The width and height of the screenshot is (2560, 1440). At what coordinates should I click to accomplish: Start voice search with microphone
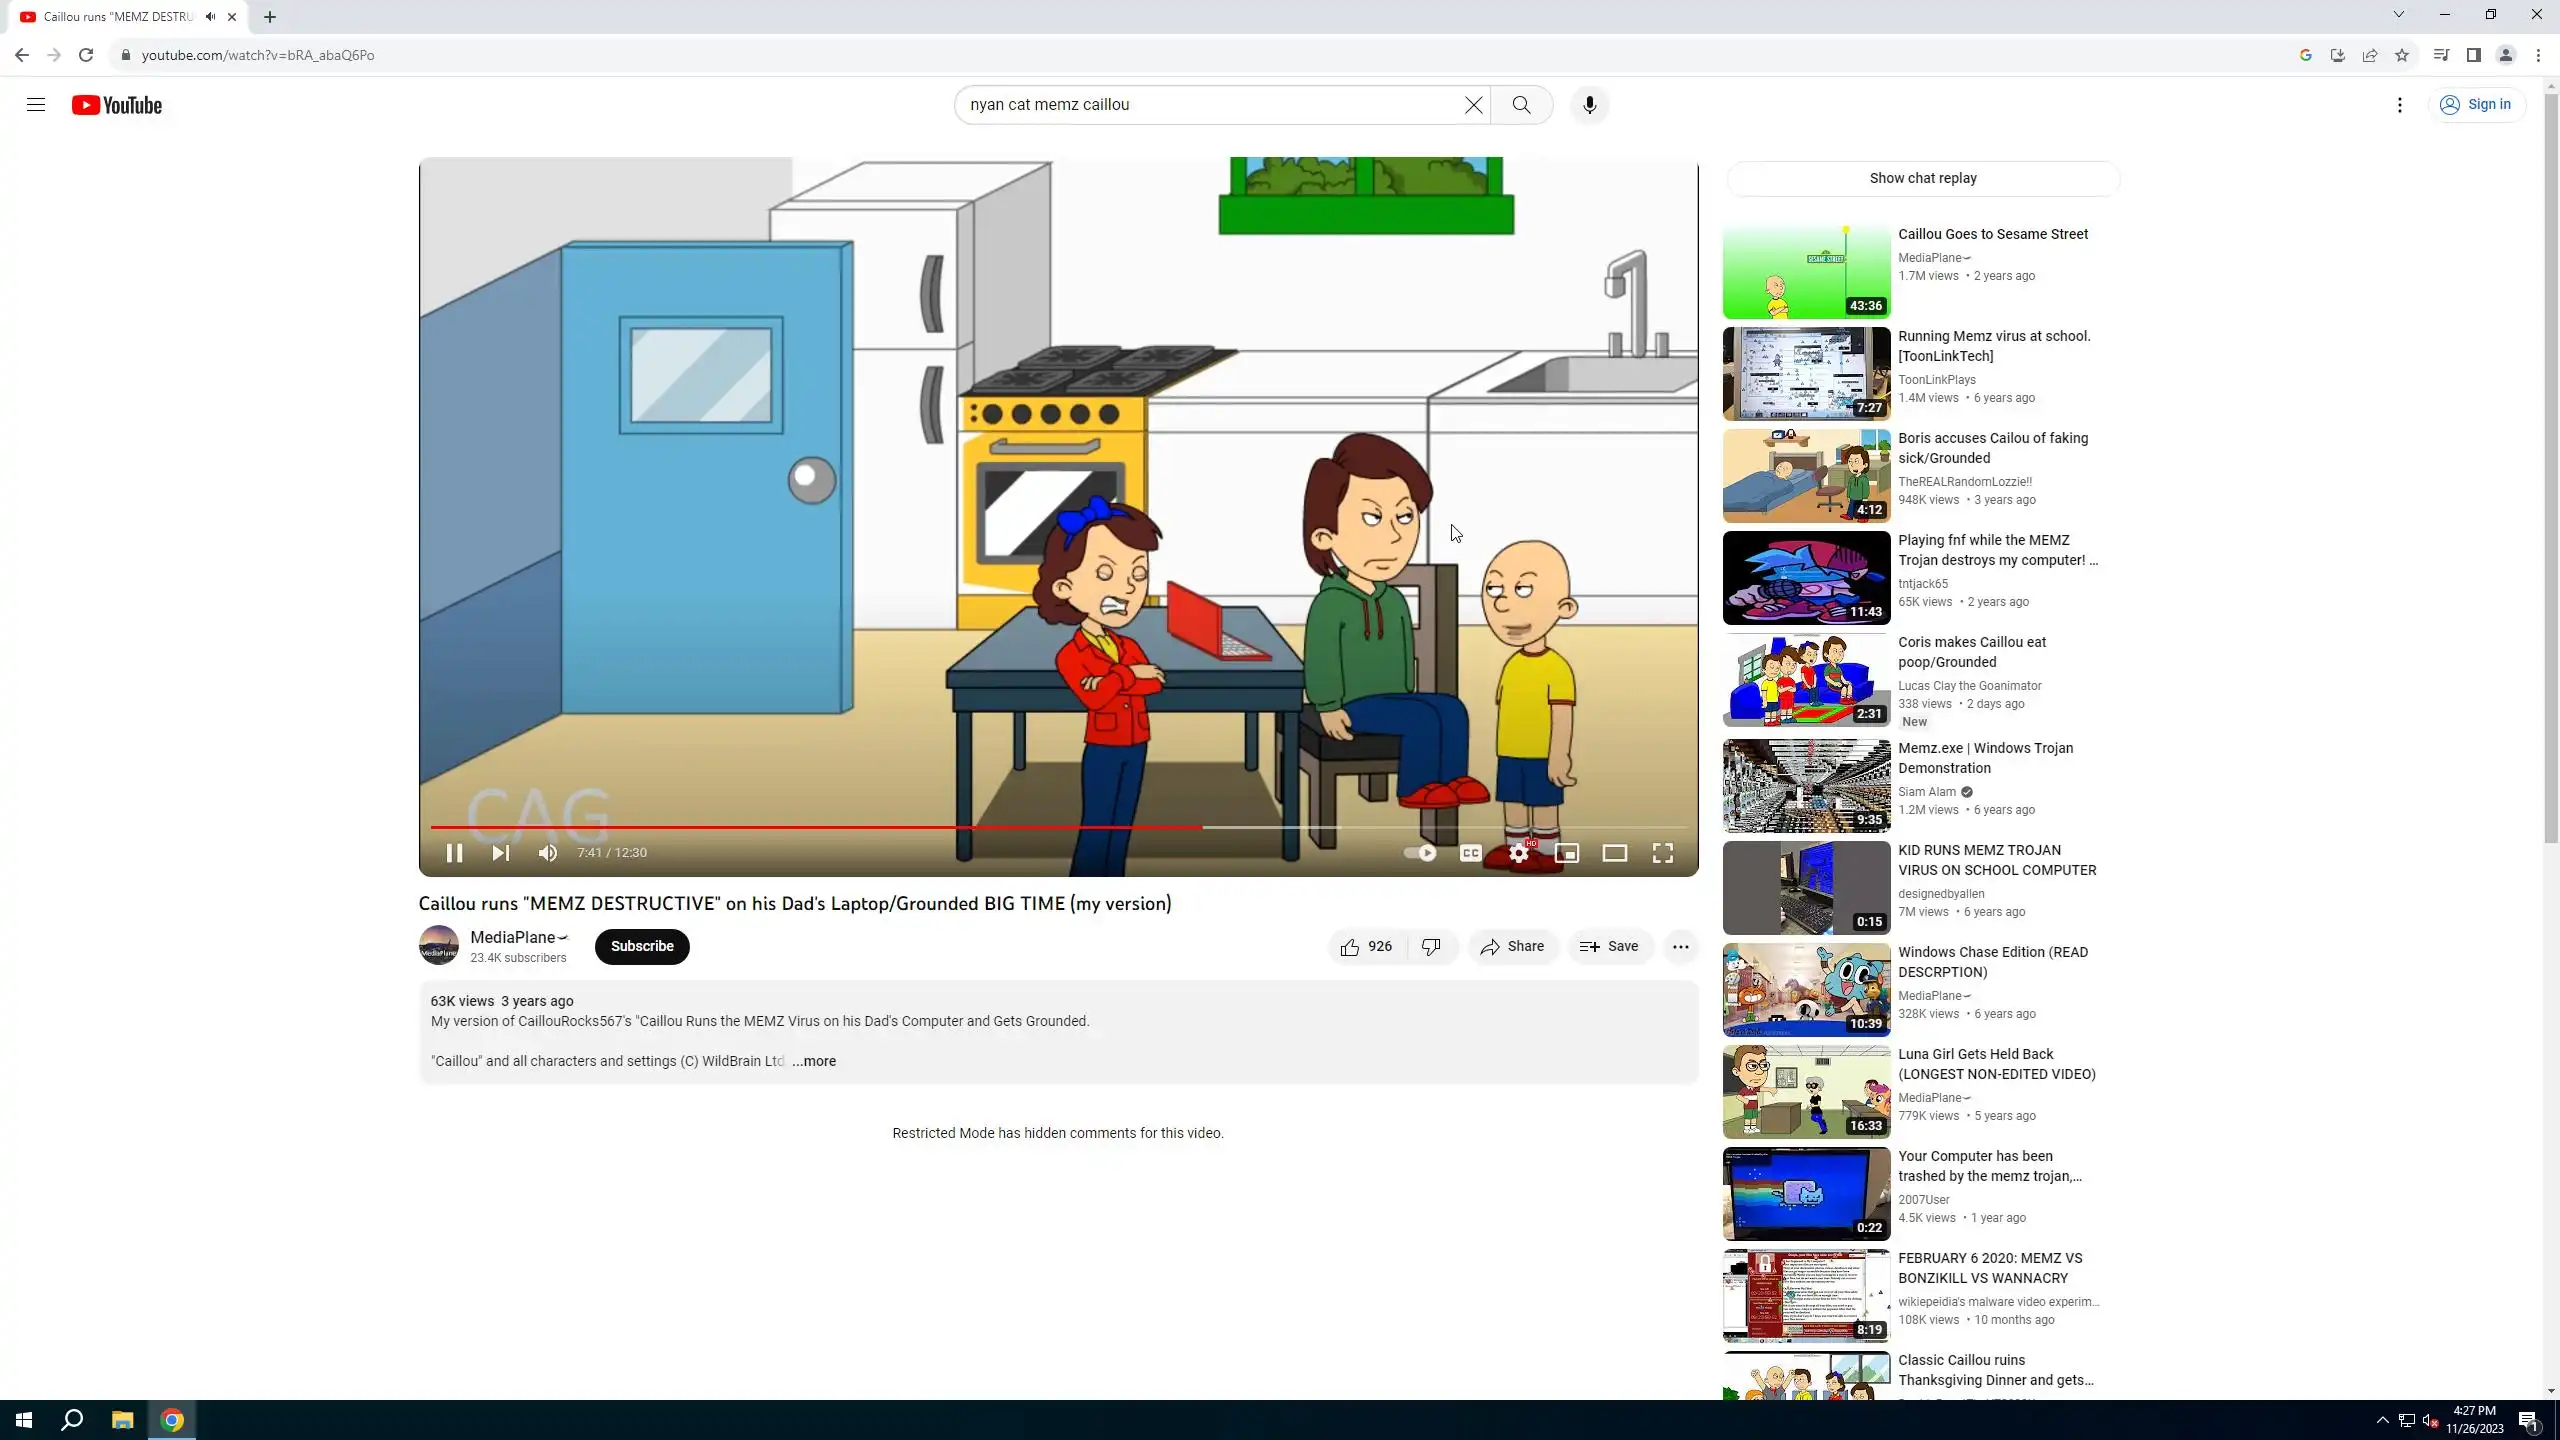[1589, 105]
